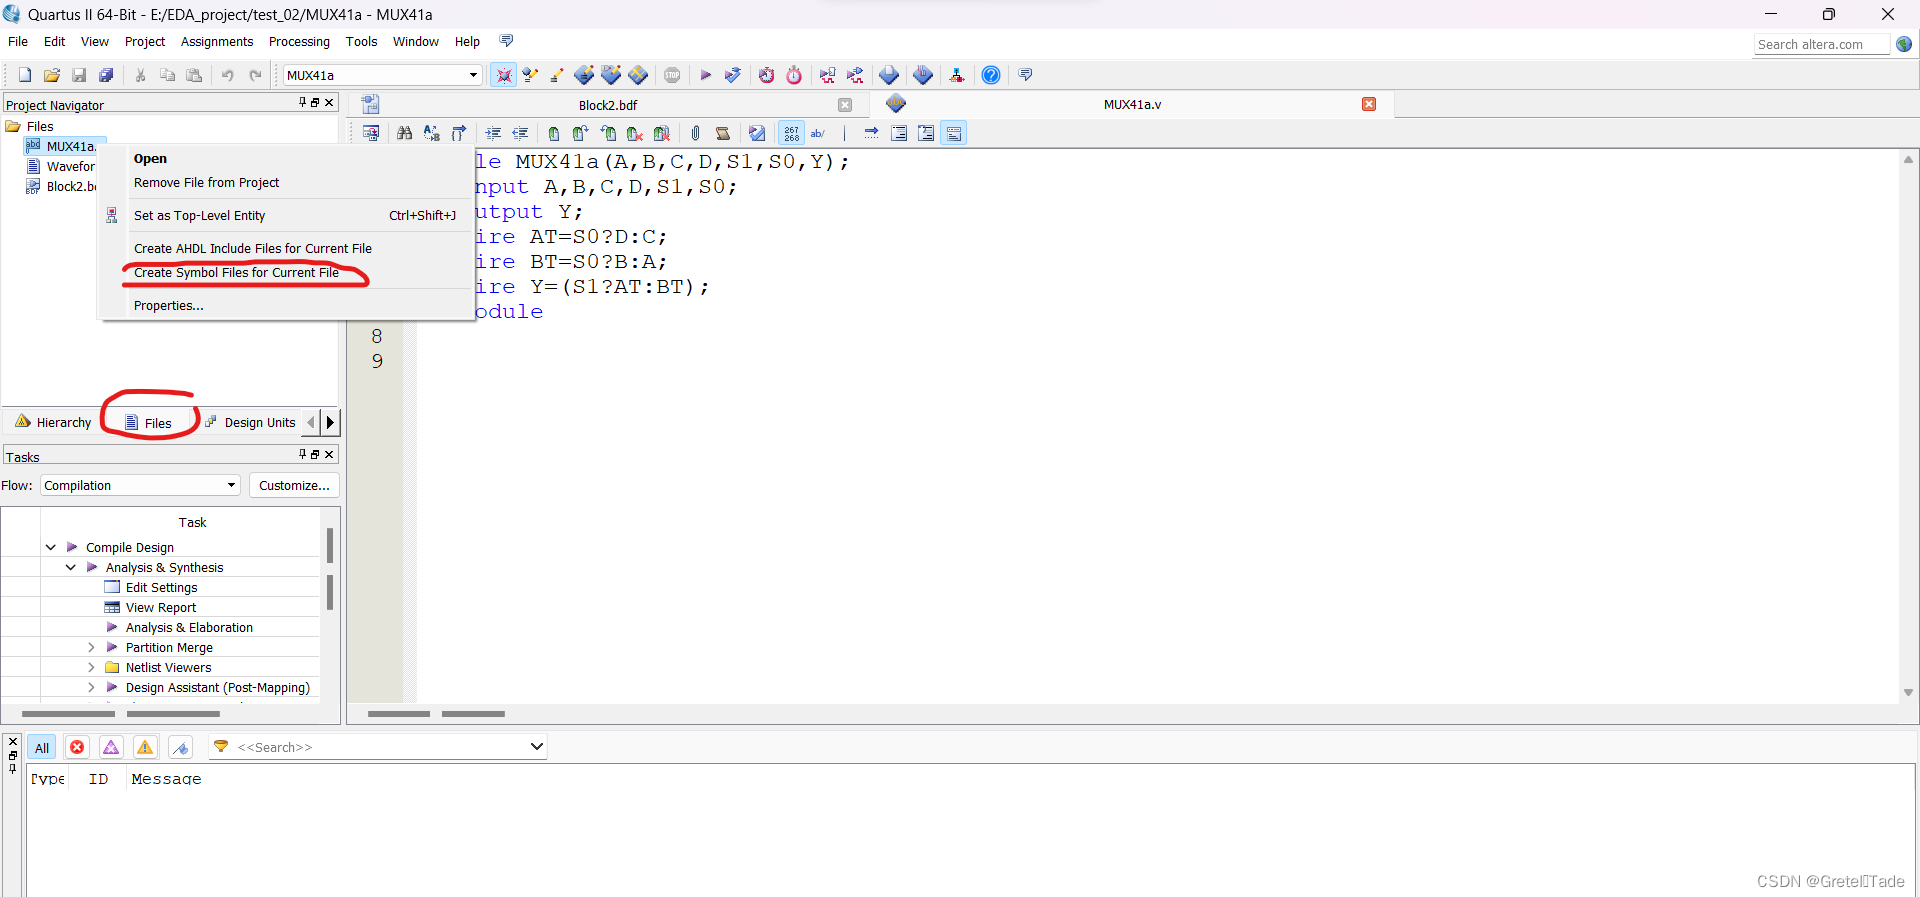Select Create AHDL Include Files option

tap(253, 248)
